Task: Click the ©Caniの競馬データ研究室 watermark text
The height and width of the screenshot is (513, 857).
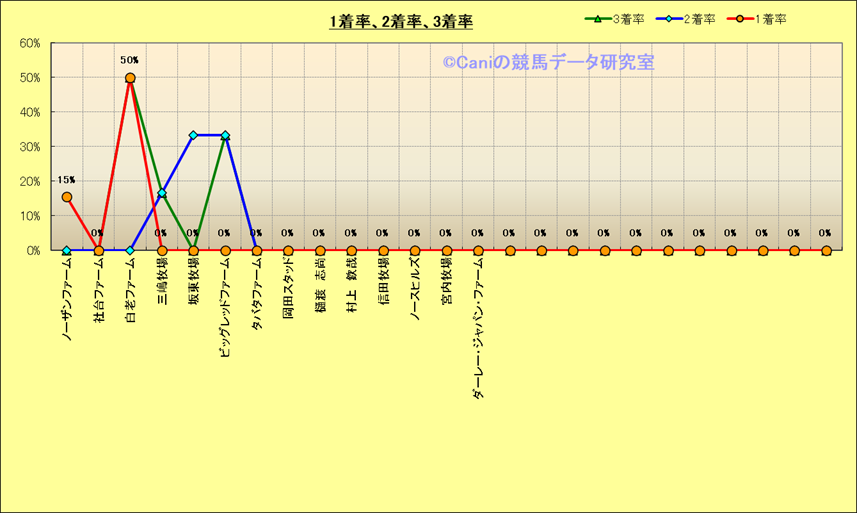Action: [x=548, y=63]
